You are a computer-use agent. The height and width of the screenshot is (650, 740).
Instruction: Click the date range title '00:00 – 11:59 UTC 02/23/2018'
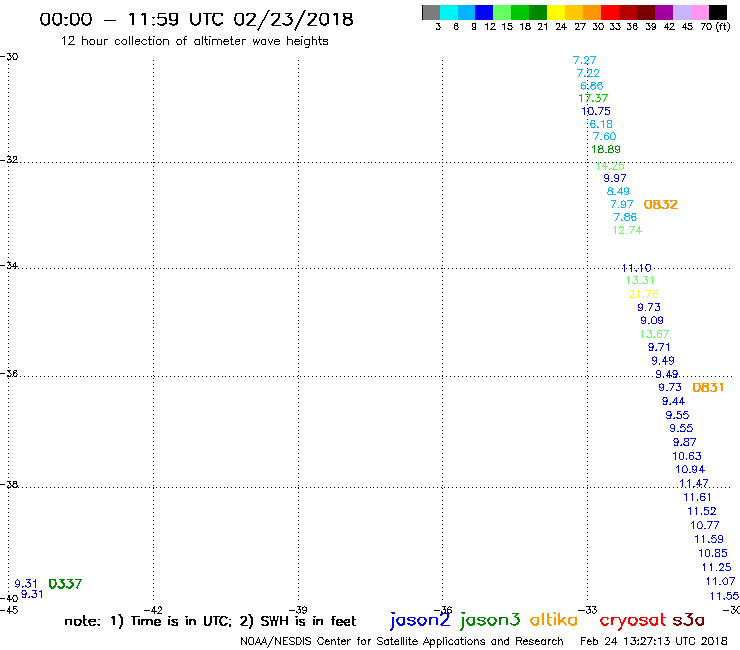point(196,20)
